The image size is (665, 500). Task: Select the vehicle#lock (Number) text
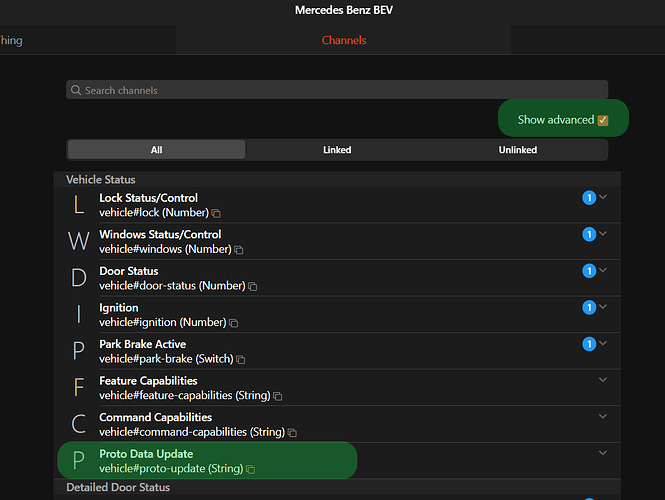(154, 212)
